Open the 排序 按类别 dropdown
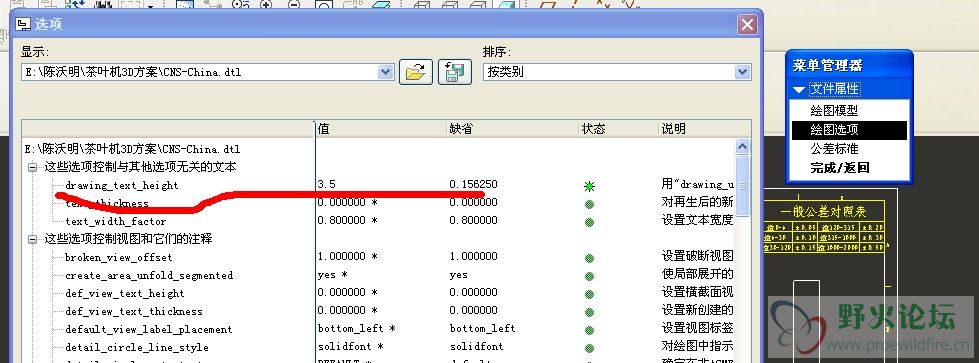 (742, 72)
